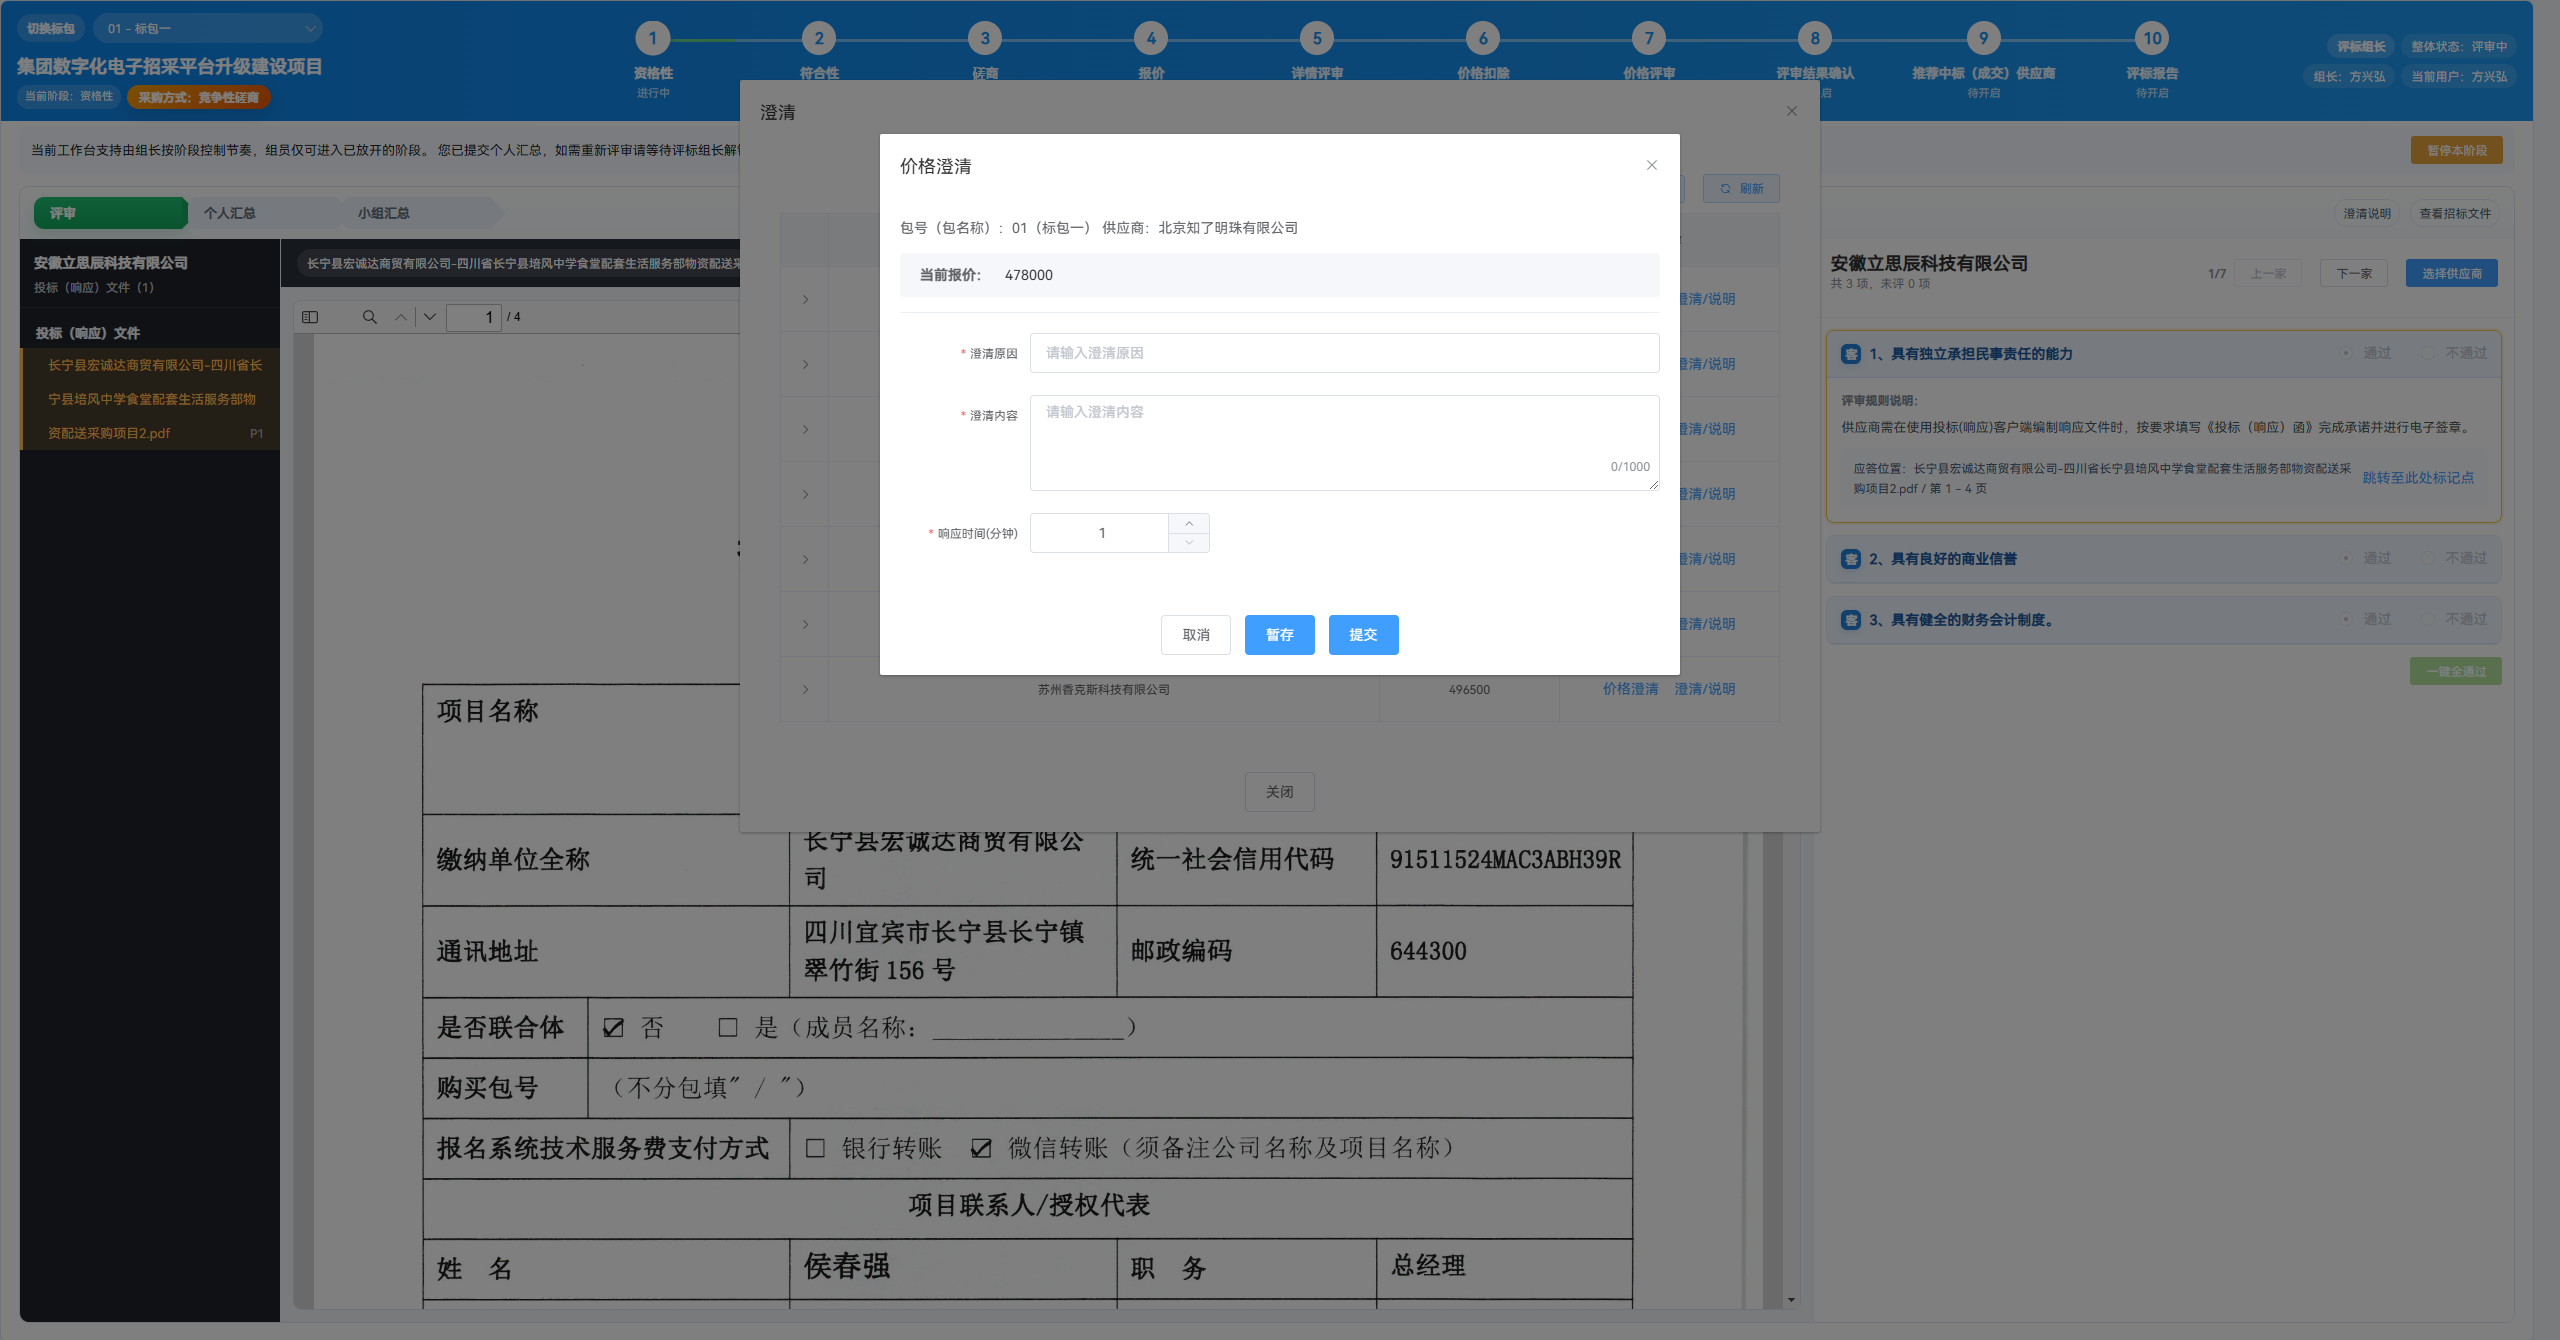Go to step 2 符合性
The width and height of the screenshot is (2560, 1340).
(x=819, y=39)
